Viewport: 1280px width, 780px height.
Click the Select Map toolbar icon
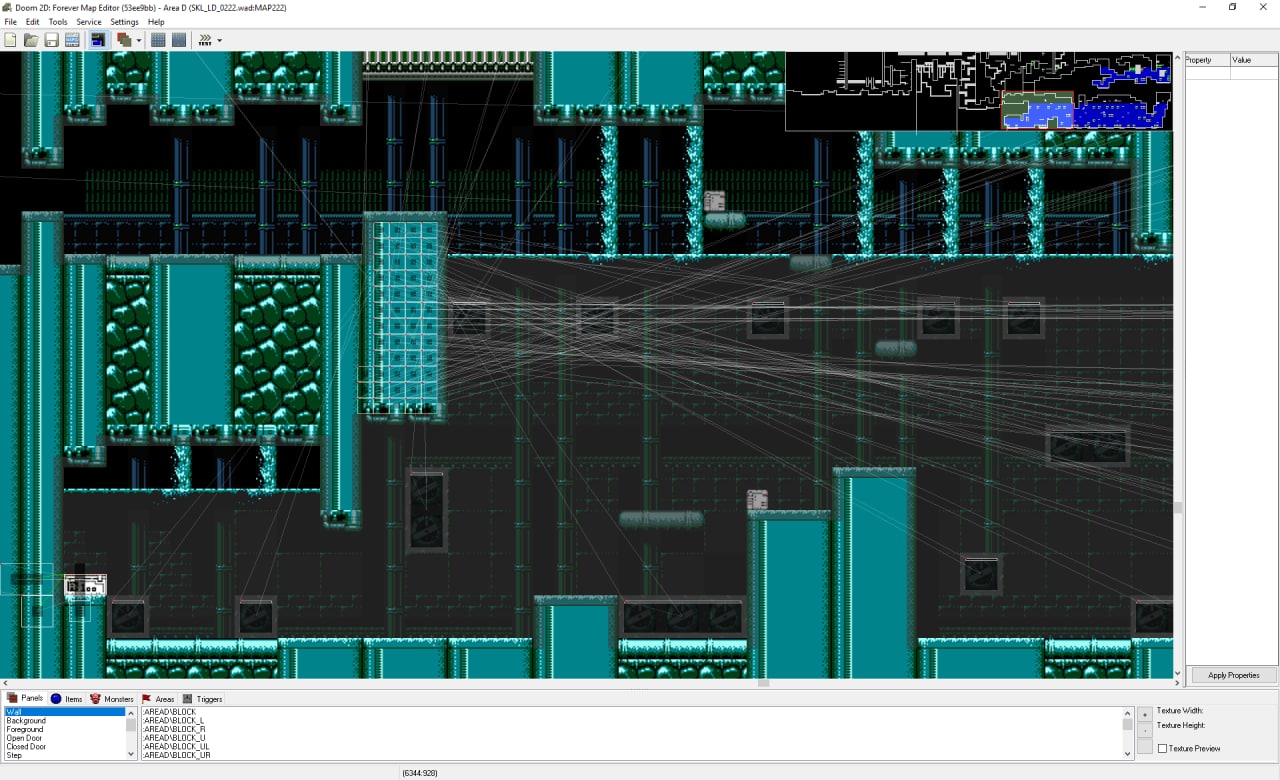pos(72,40)
